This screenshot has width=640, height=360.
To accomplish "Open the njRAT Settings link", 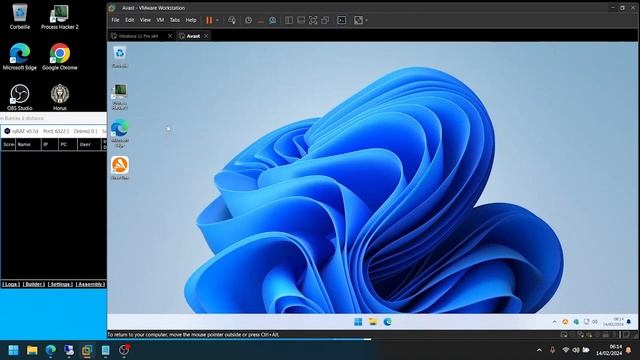I will 60,284.
